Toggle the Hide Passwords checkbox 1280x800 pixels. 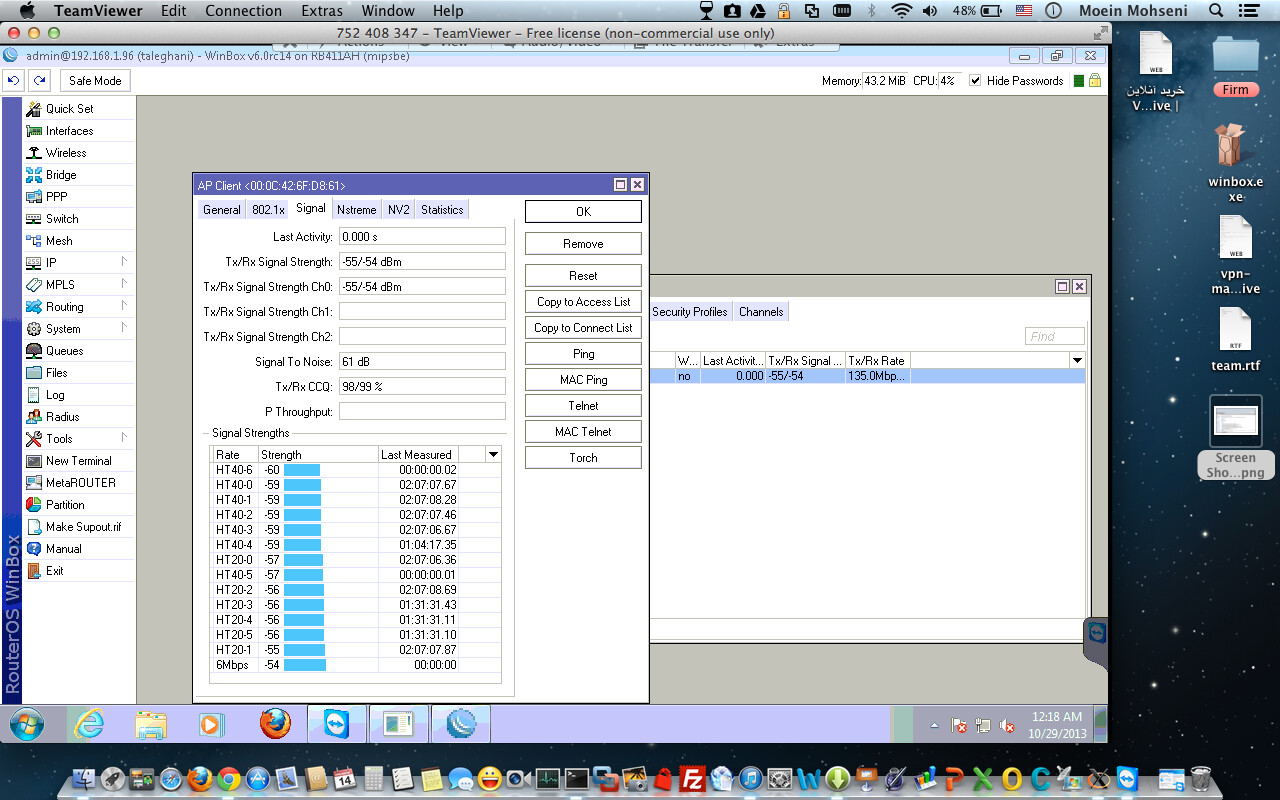pyautogui.click(x=973, y=81)
